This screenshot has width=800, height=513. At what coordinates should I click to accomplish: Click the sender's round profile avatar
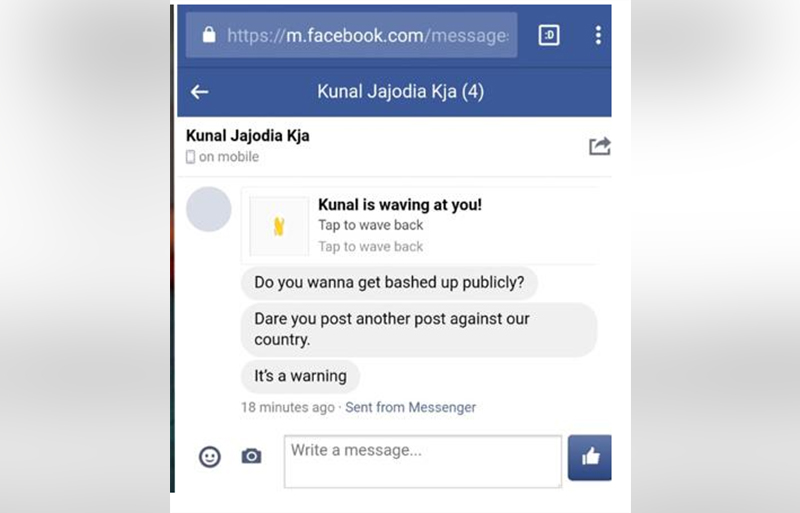point(209,209)
